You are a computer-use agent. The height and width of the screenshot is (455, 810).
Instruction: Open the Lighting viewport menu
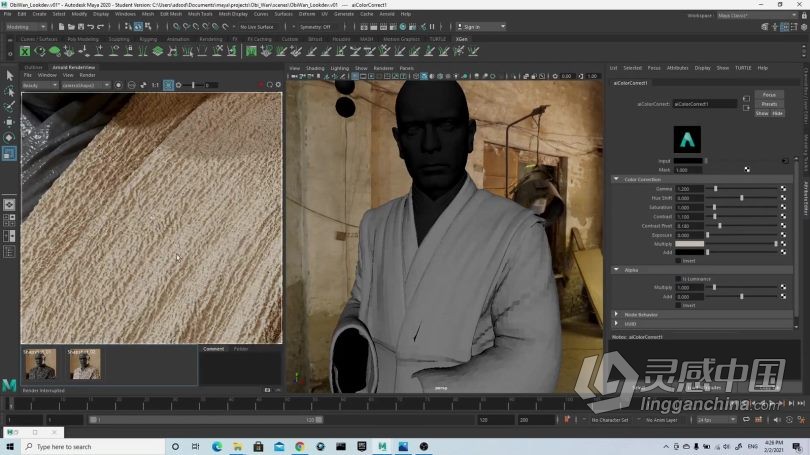coord(339,68)
